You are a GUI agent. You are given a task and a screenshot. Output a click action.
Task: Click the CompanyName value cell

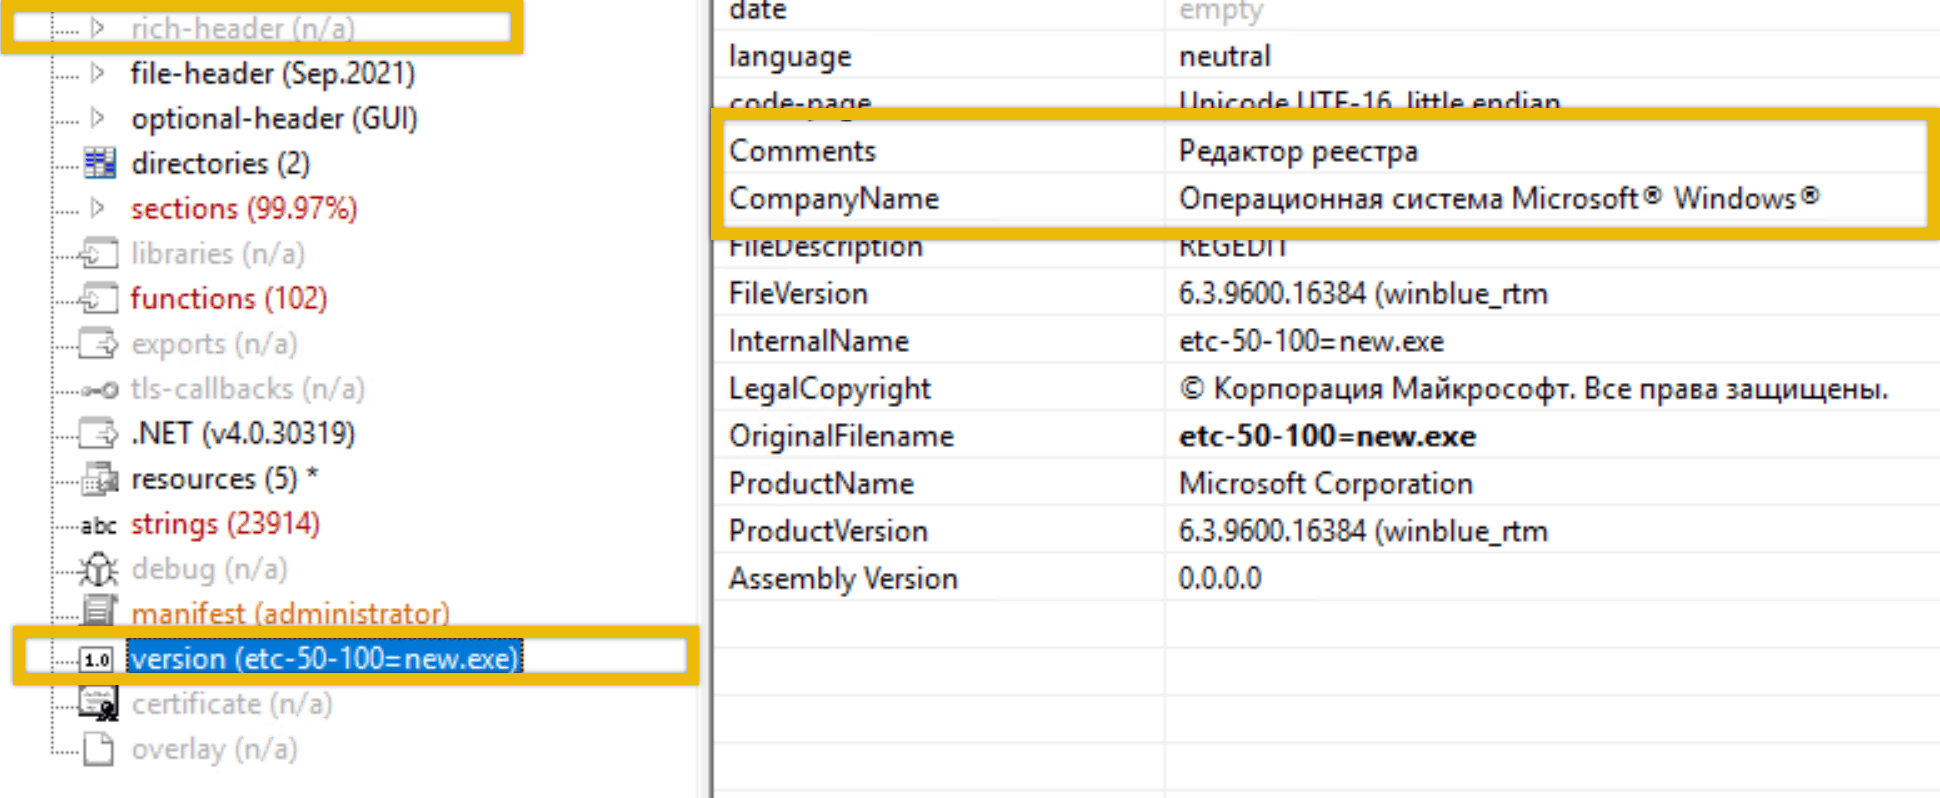point(1498,199)
